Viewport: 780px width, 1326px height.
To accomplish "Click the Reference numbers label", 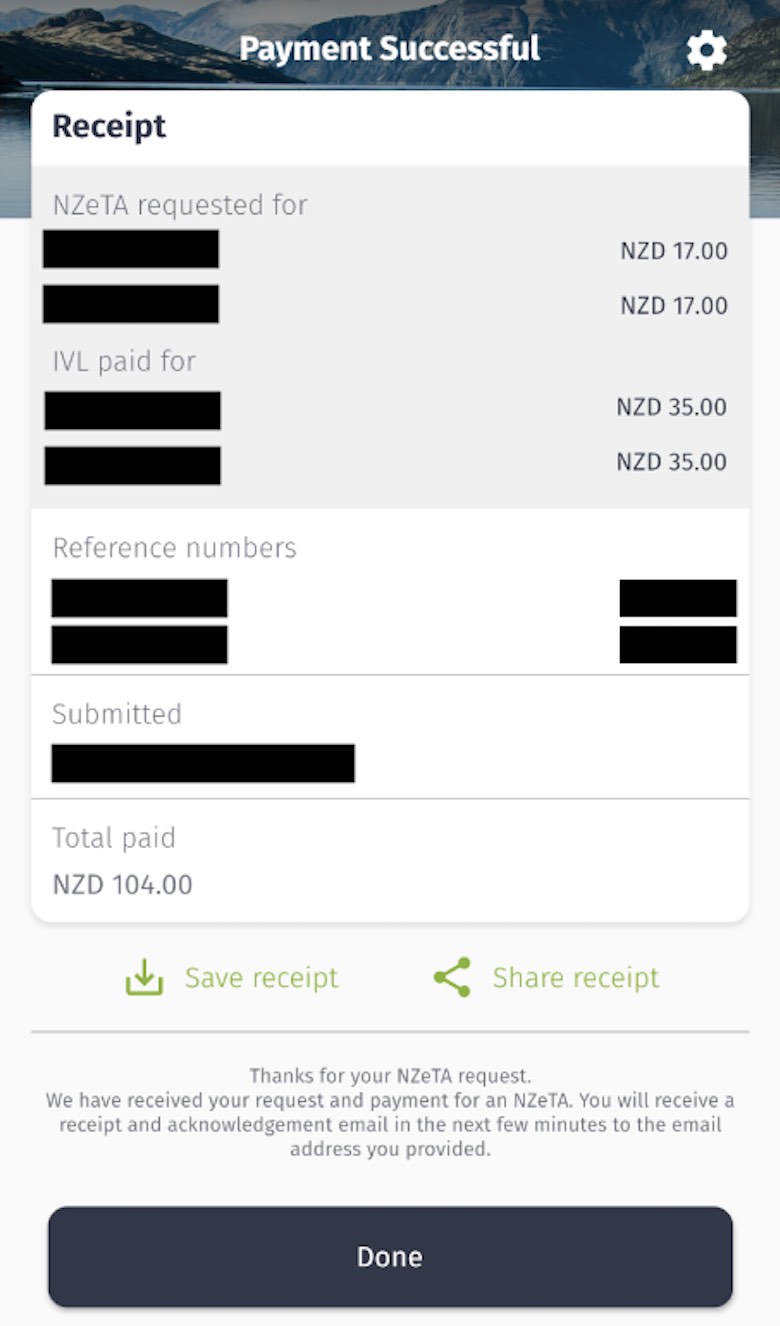I will 174,548.
